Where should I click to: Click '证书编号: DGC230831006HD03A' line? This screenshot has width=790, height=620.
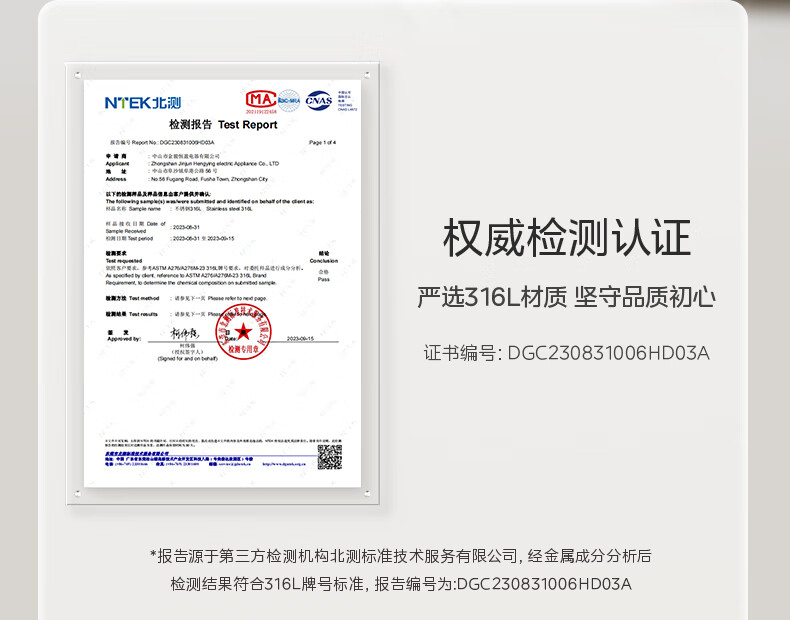pos(566,353)
